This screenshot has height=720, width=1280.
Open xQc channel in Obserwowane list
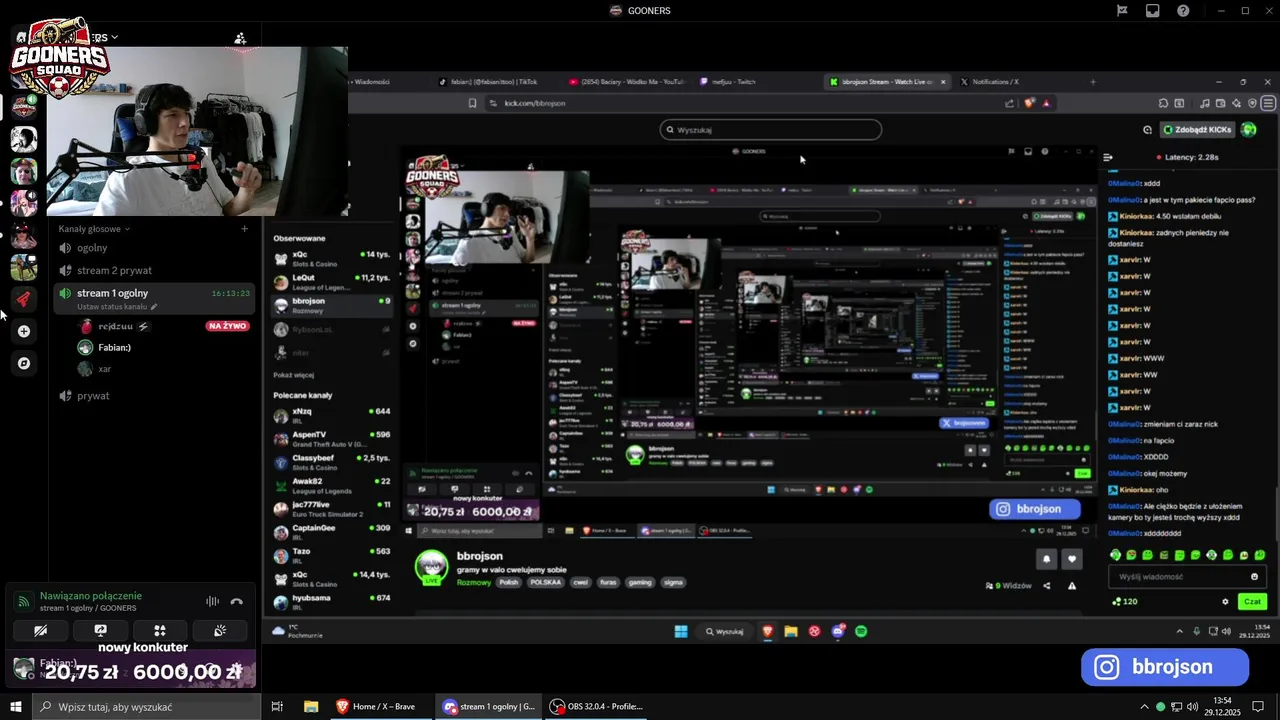tap(332, 258)
